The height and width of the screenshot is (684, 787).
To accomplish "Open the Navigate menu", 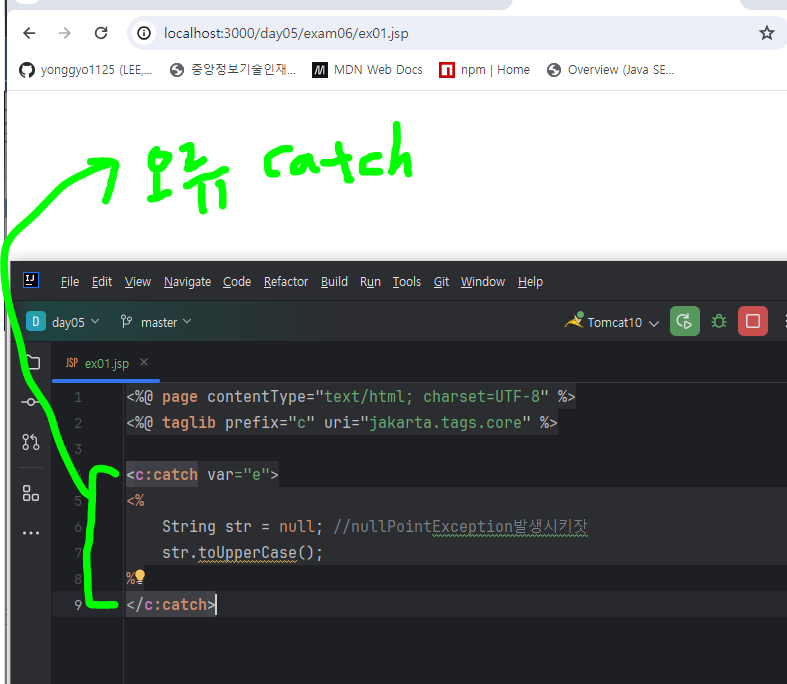I will point(187,282).
